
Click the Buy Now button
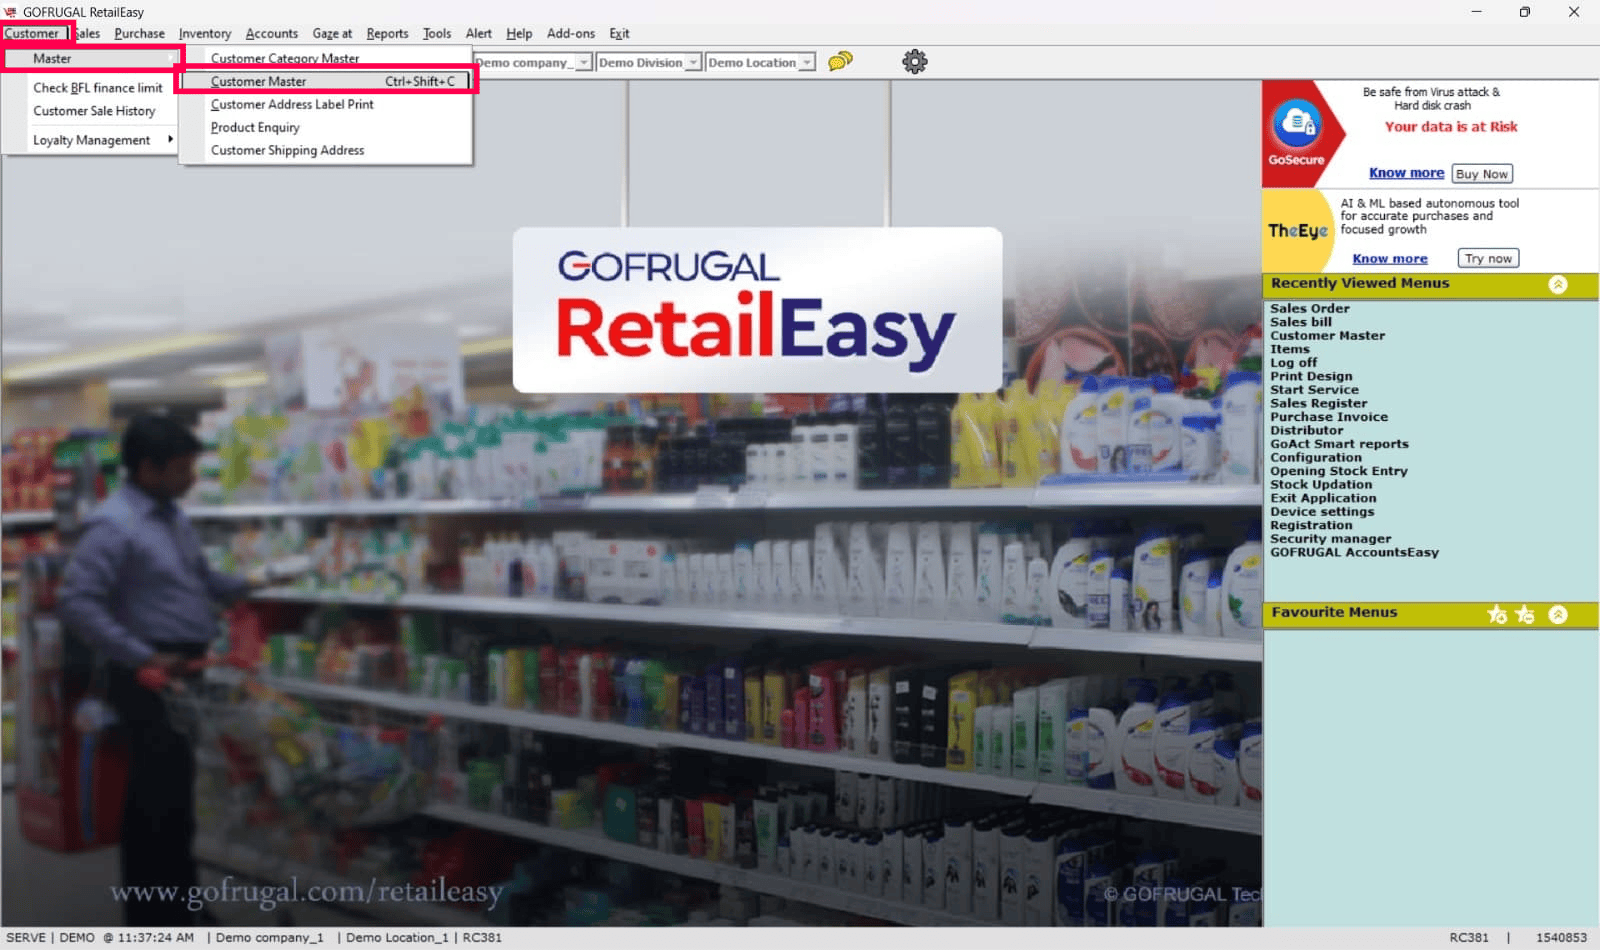pyautogui.click(x=1482, y=174)
